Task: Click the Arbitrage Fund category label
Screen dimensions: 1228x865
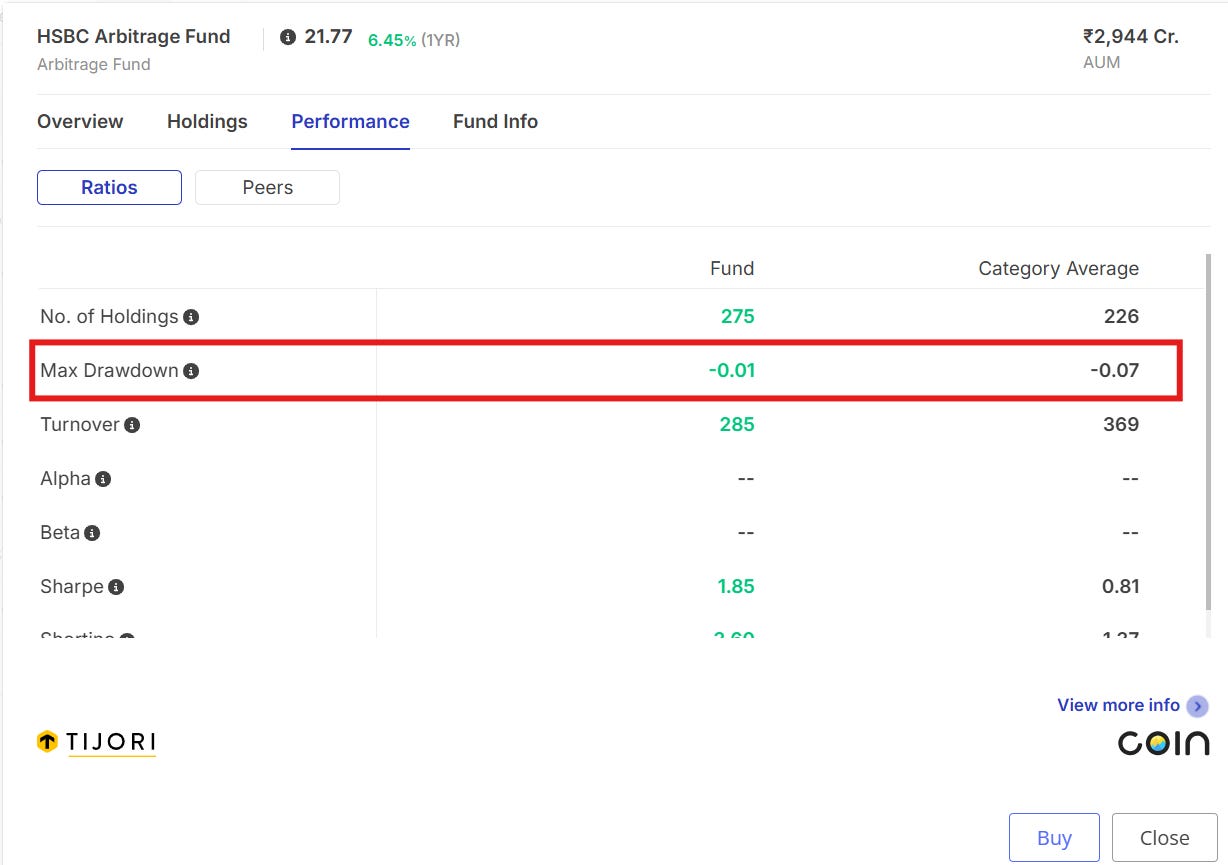Action: [94, 65]
